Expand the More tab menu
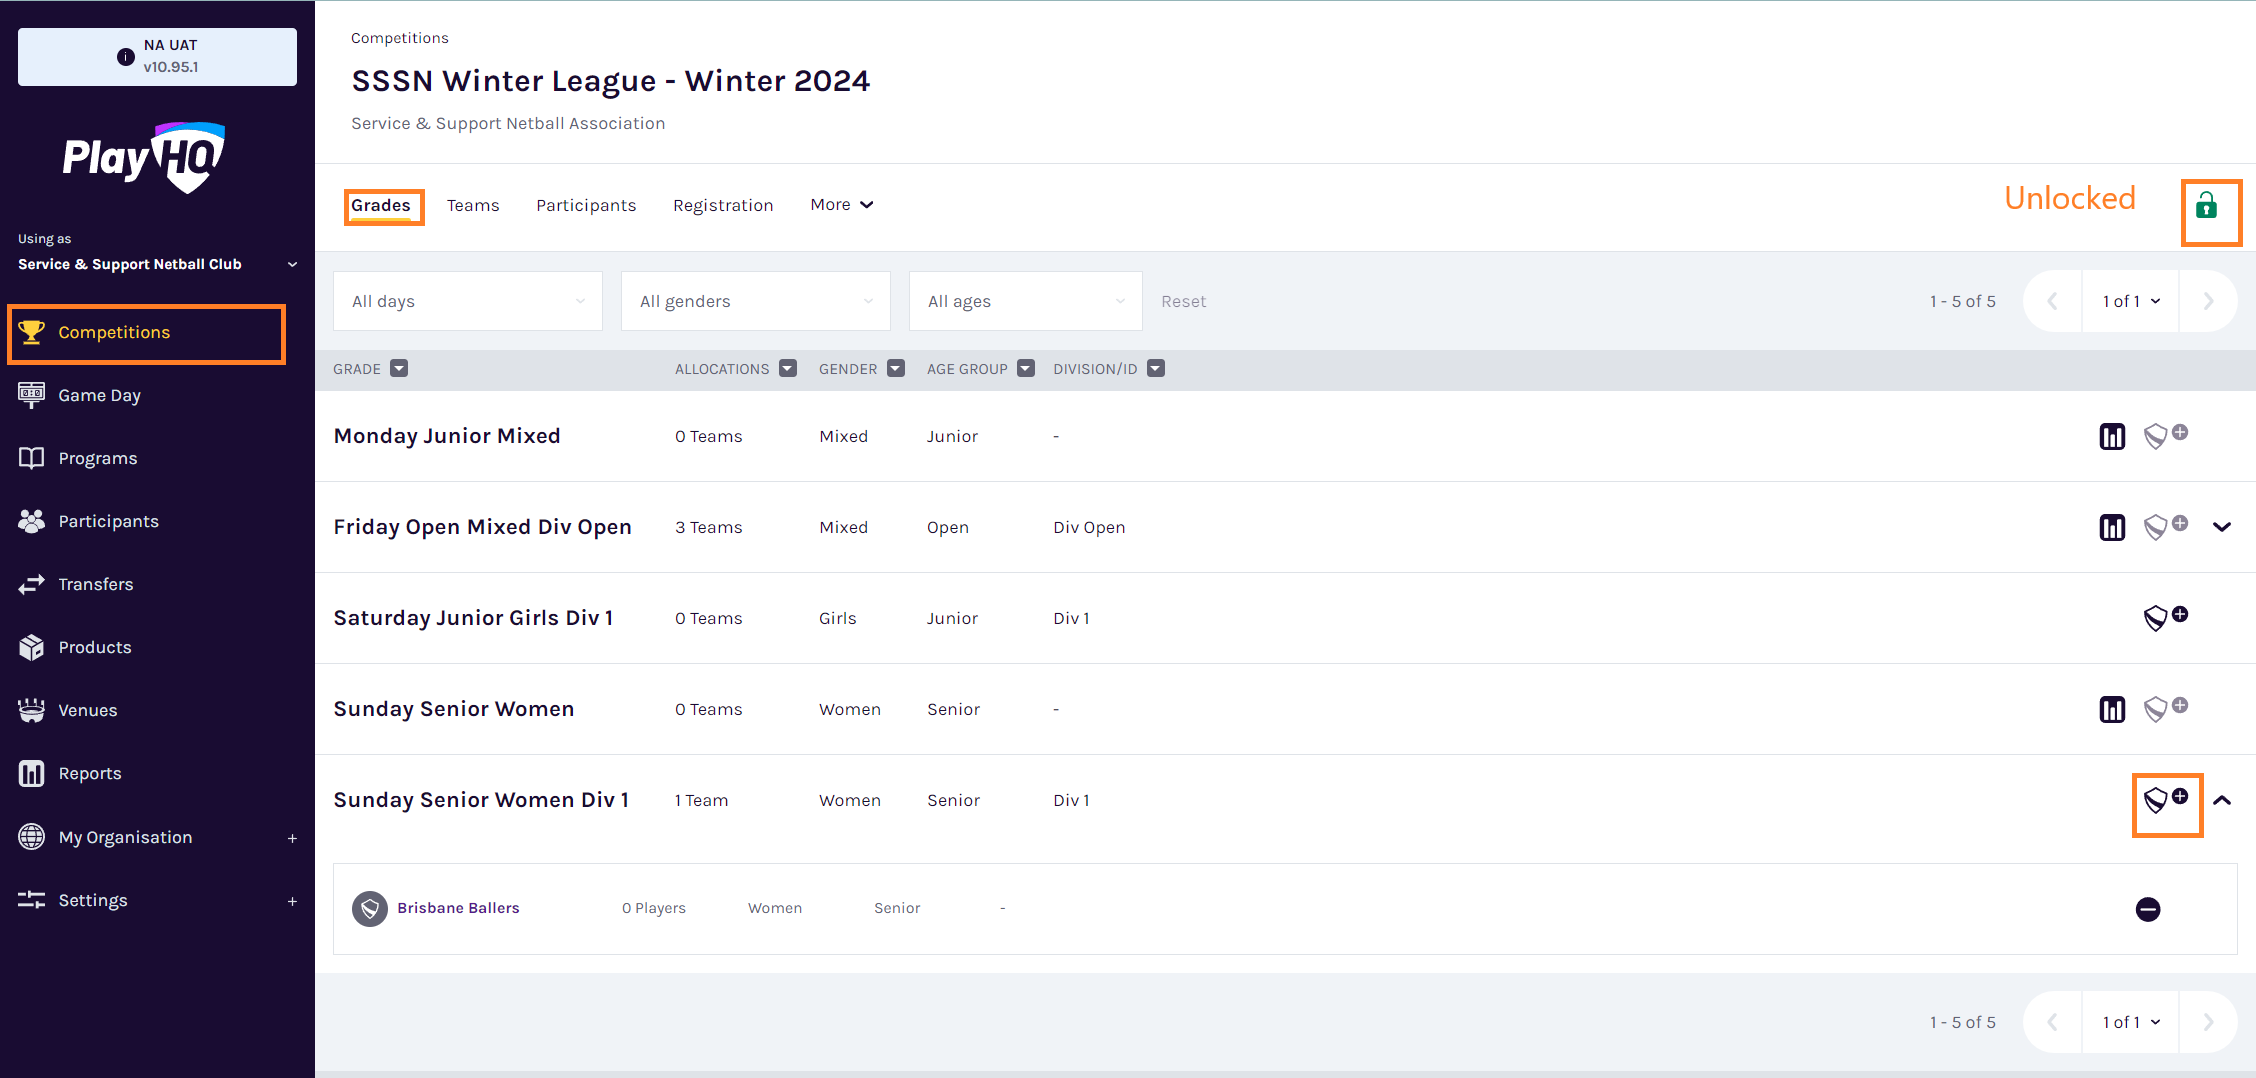2256x1078 pixels. 842,204
